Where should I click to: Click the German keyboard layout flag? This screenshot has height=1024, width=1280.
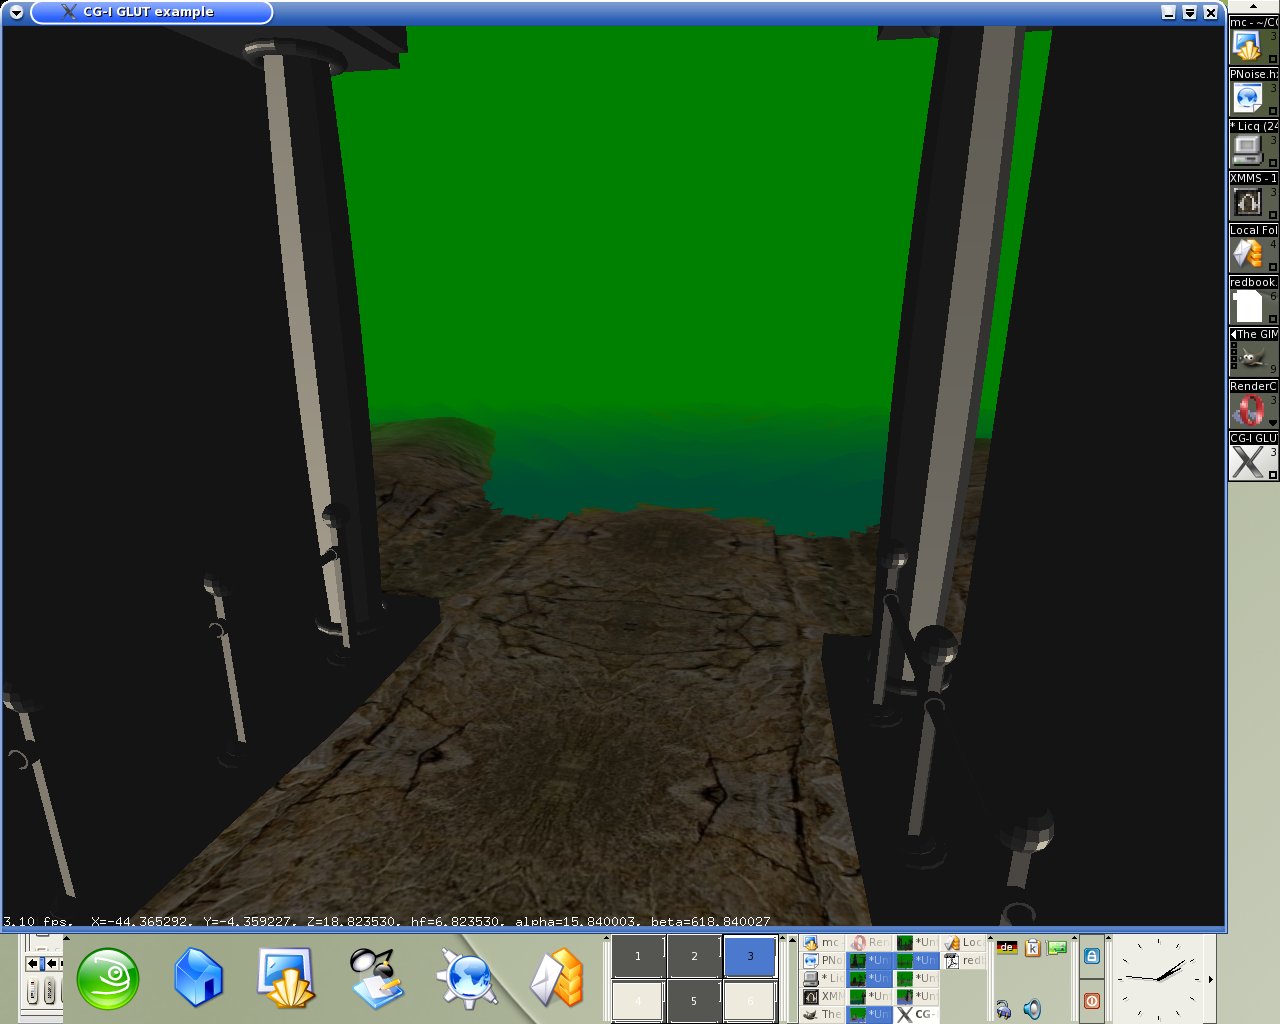(x=1007, y=947)
